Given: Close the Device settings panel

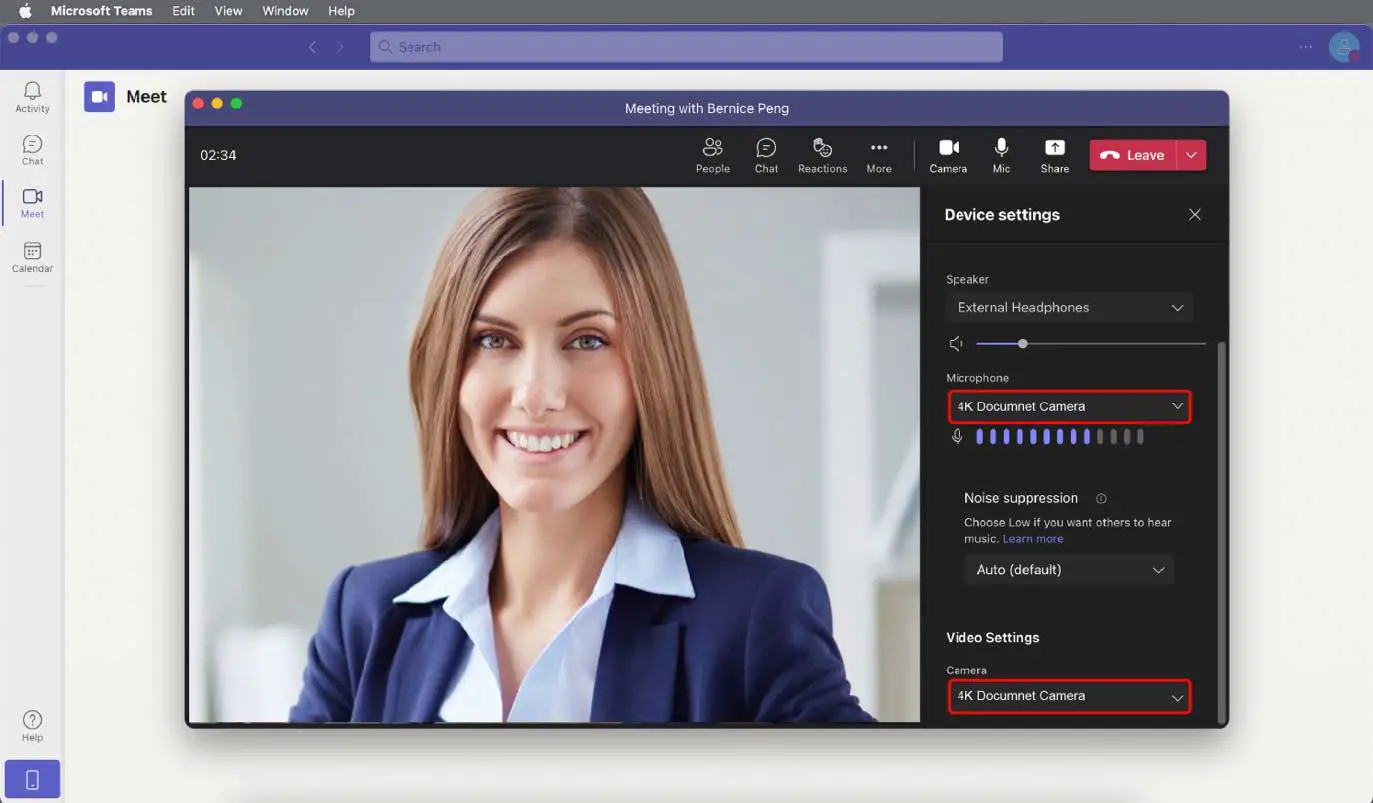Looking at the screenshot, I should [1195, 215].
